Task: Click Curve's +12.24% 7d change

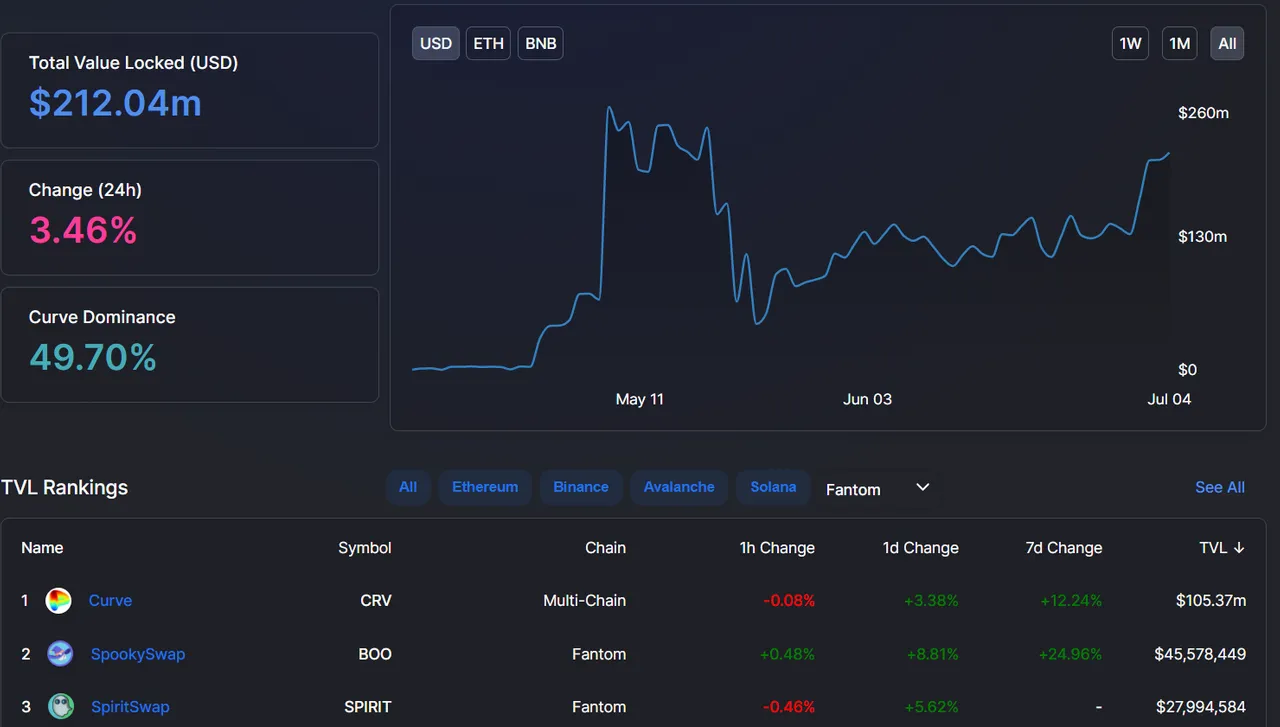Action: click(1070, 601)
